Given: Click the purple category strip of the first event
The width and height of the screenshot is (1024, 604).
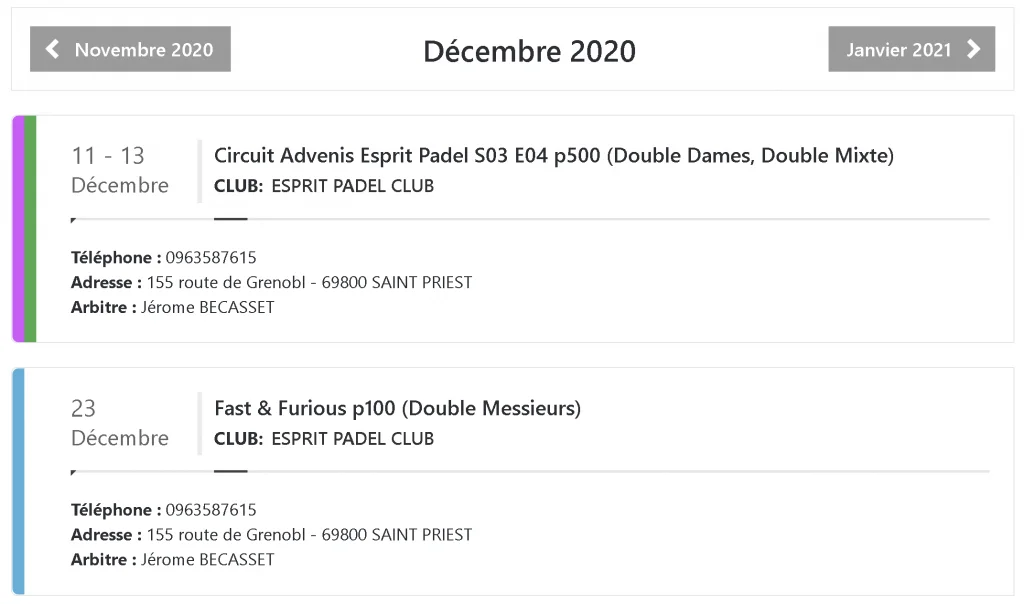Looking at the screenshot, I should (x=17, y=229).
